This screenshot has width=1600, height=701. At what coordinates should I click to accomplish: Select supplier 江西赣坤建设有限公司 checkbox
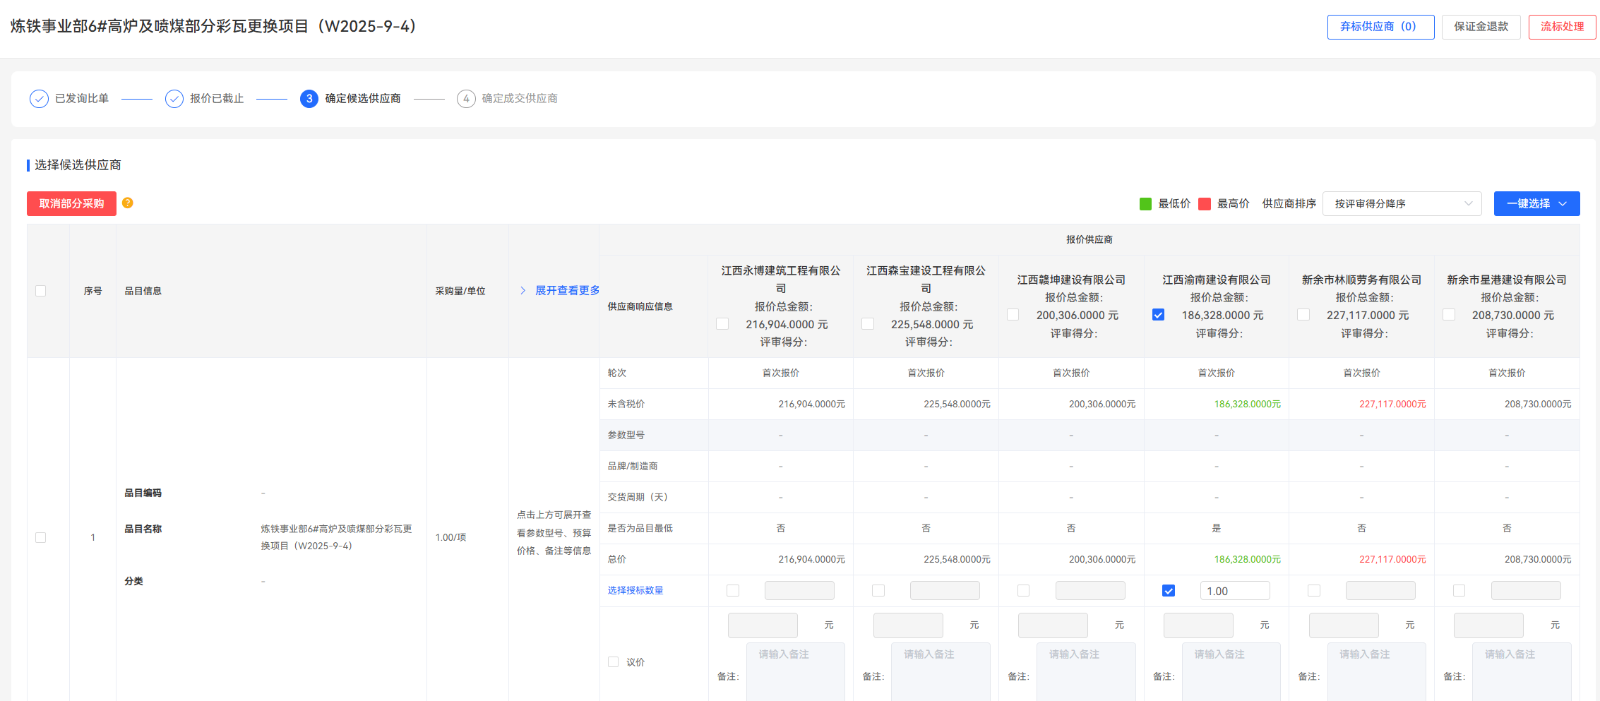[1013, 315]
